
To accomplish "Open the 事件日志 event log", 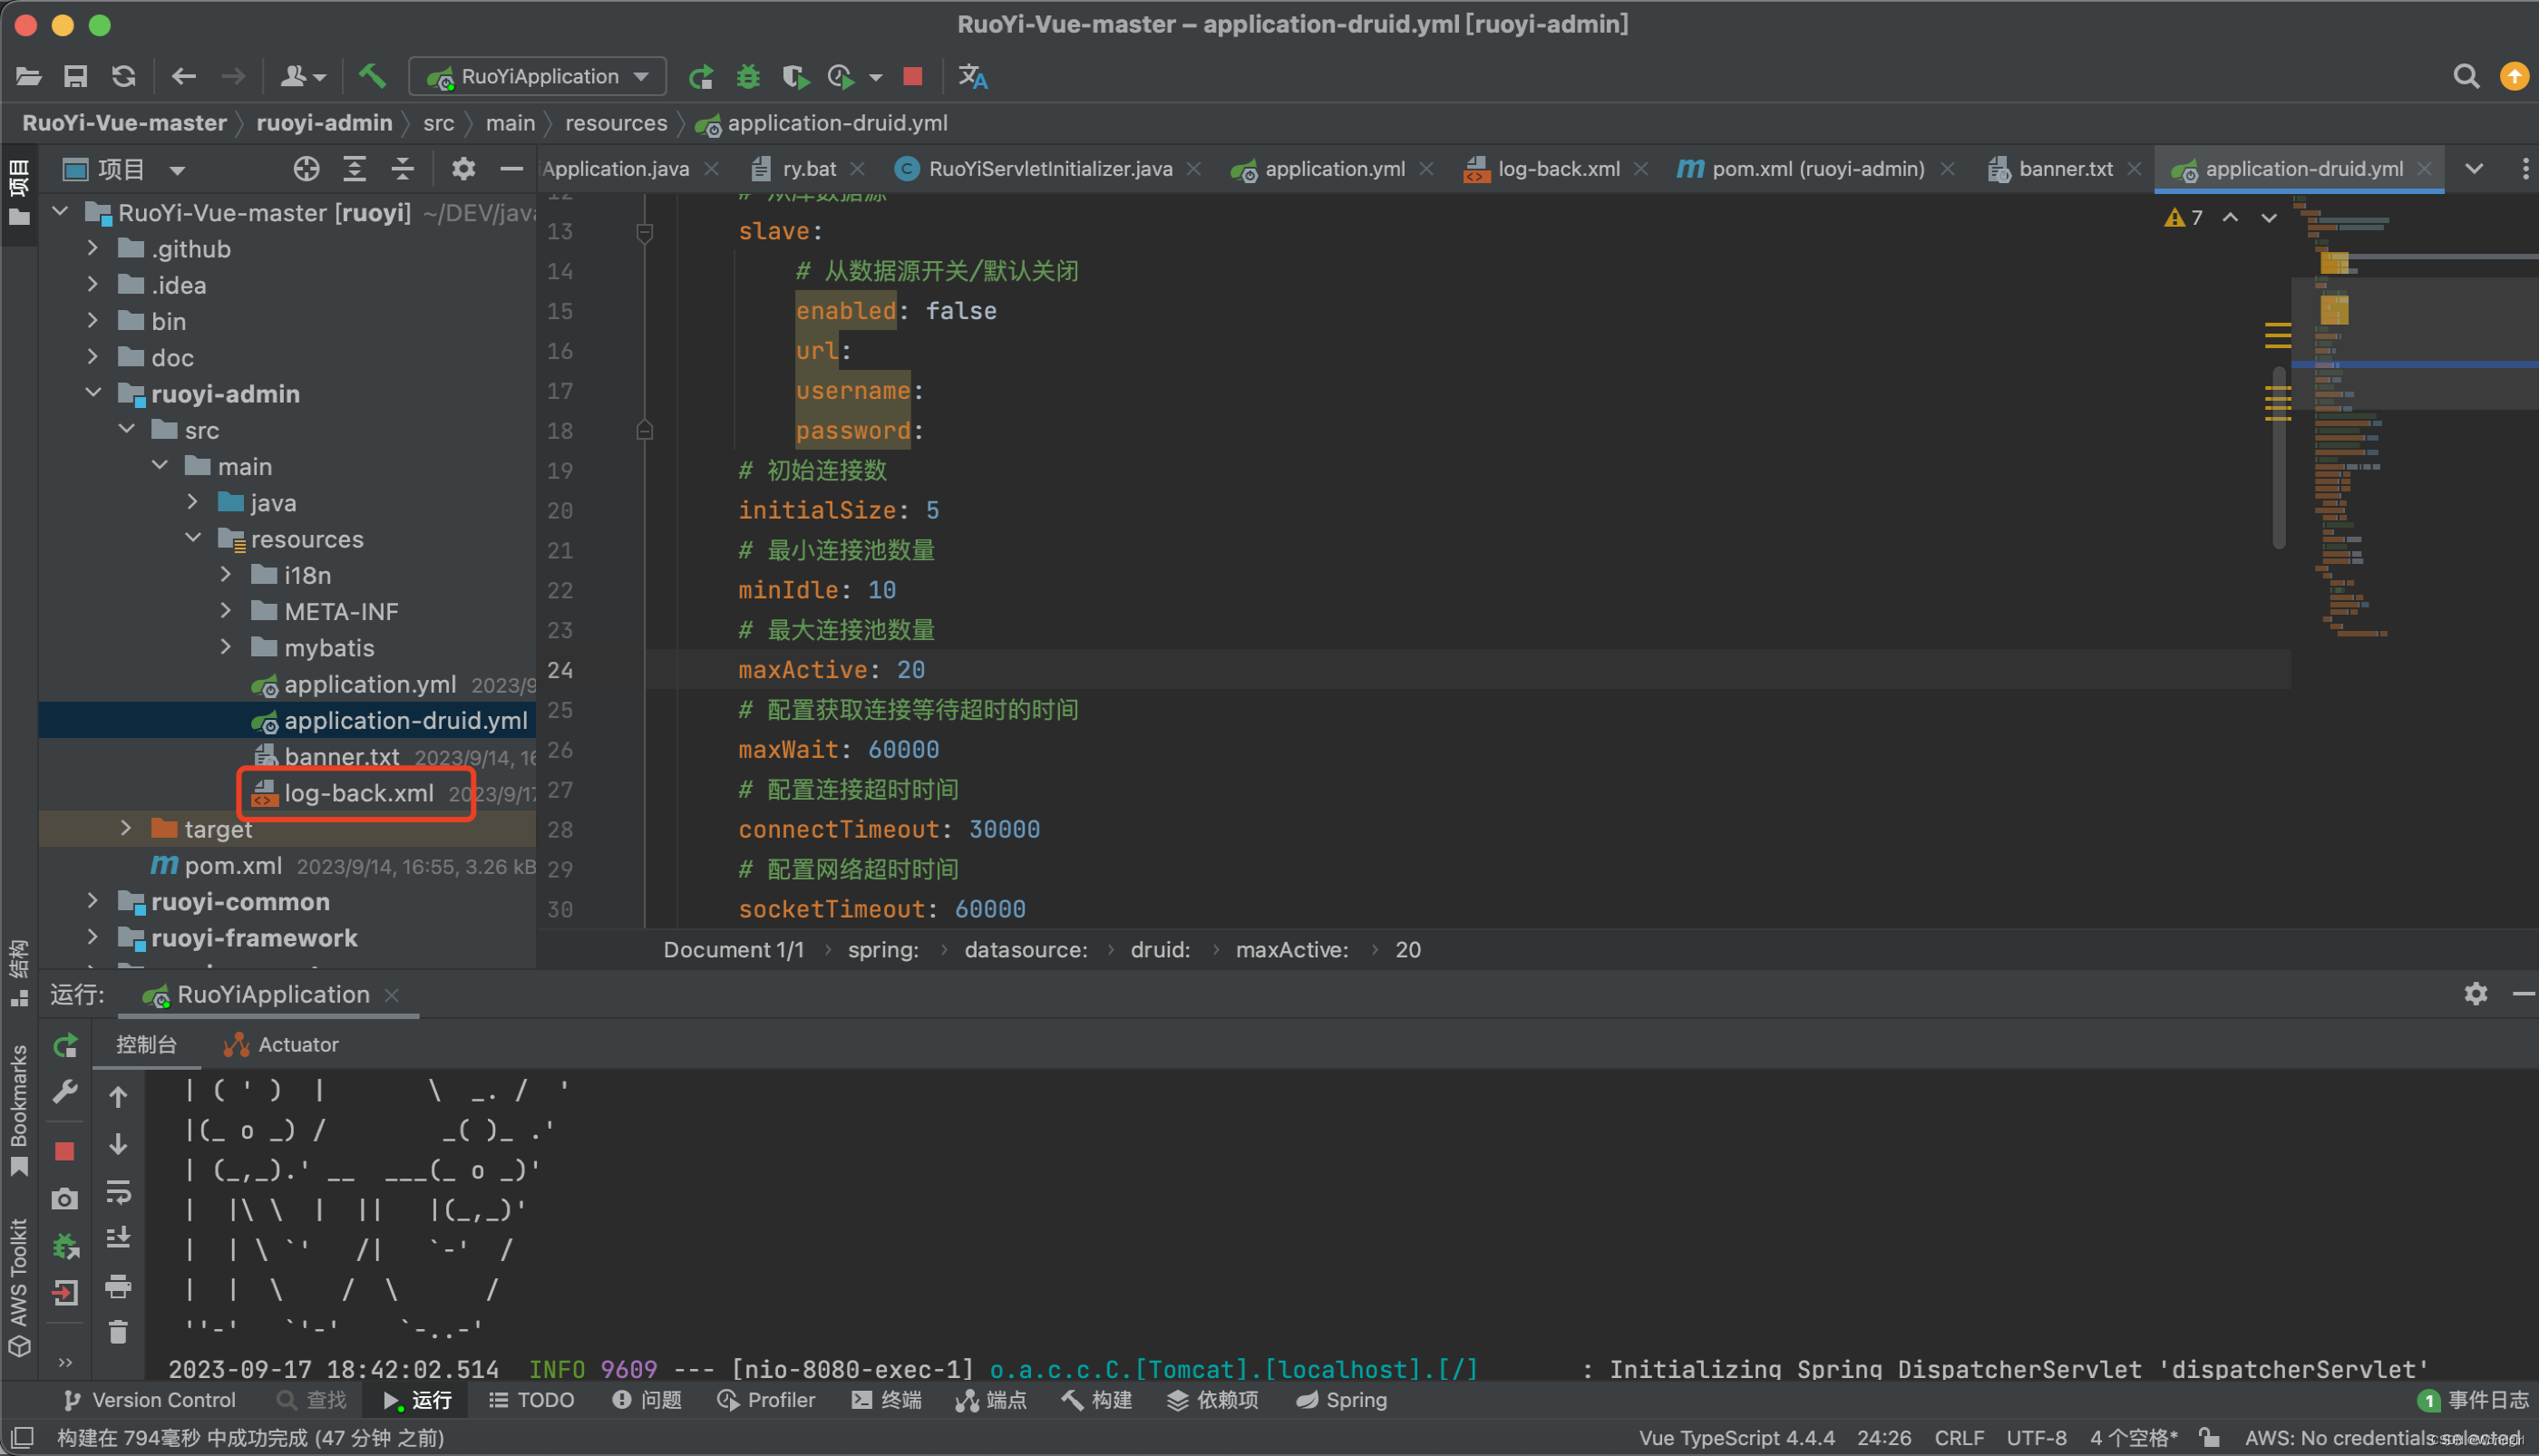I will click(x=2474, y=1400).
